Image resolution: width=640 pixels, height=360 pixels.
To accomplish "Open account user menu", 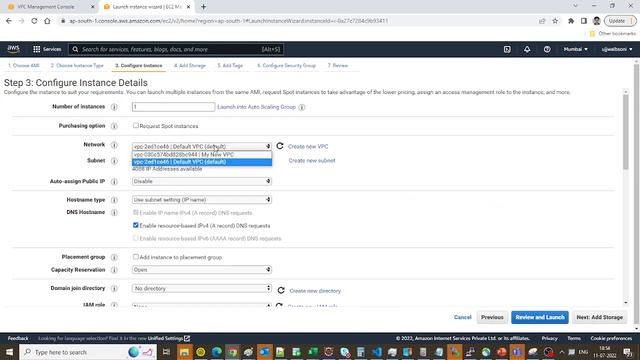I will coord(617,49).
